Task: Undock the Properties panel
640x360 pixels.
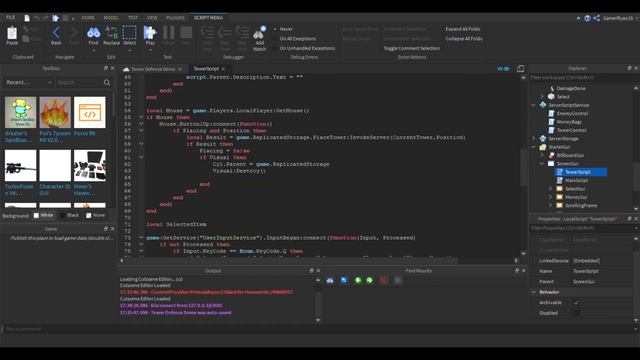Action: [x=629, y=219]
